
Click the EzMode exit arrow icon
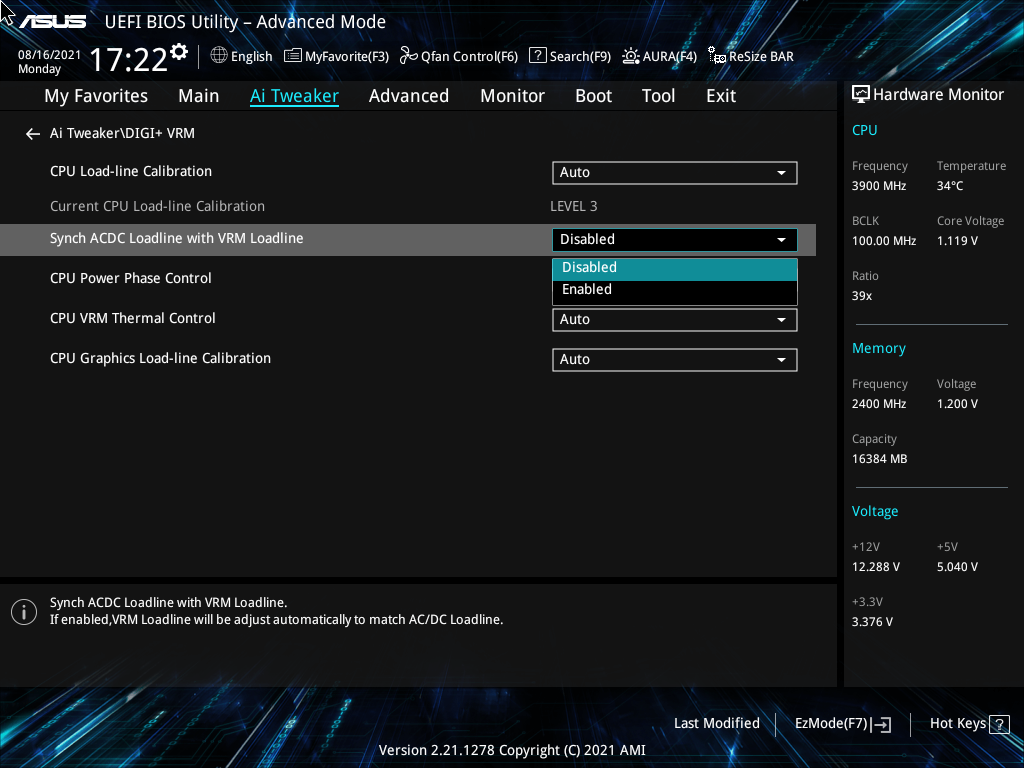(882, 724)
